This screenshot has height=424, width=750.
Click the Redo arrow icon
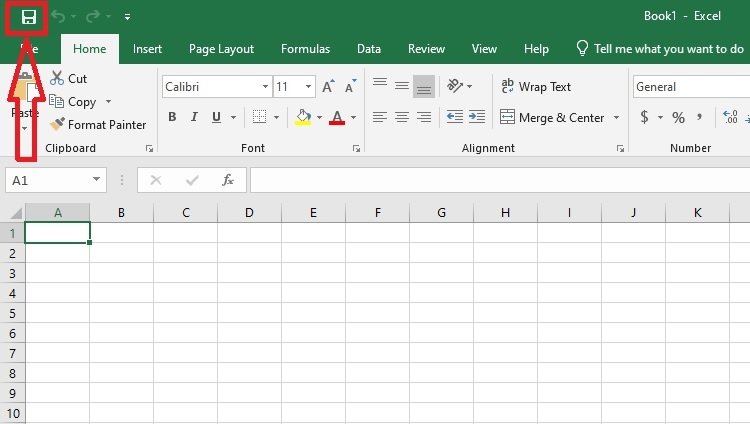click(93, 16)
